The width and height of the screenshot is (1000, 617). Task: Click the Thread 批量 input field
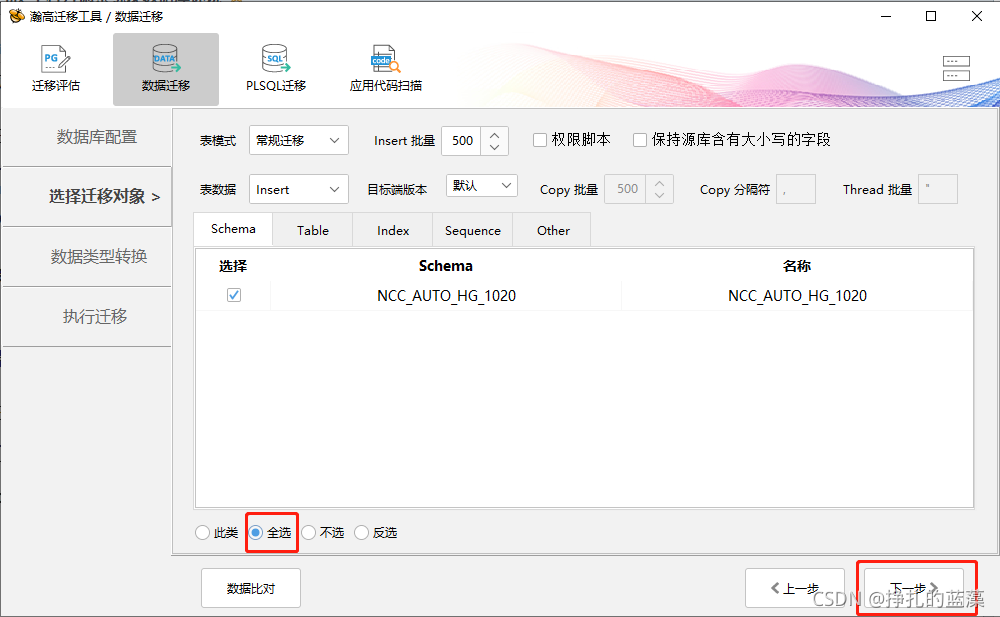coord(938,189)
